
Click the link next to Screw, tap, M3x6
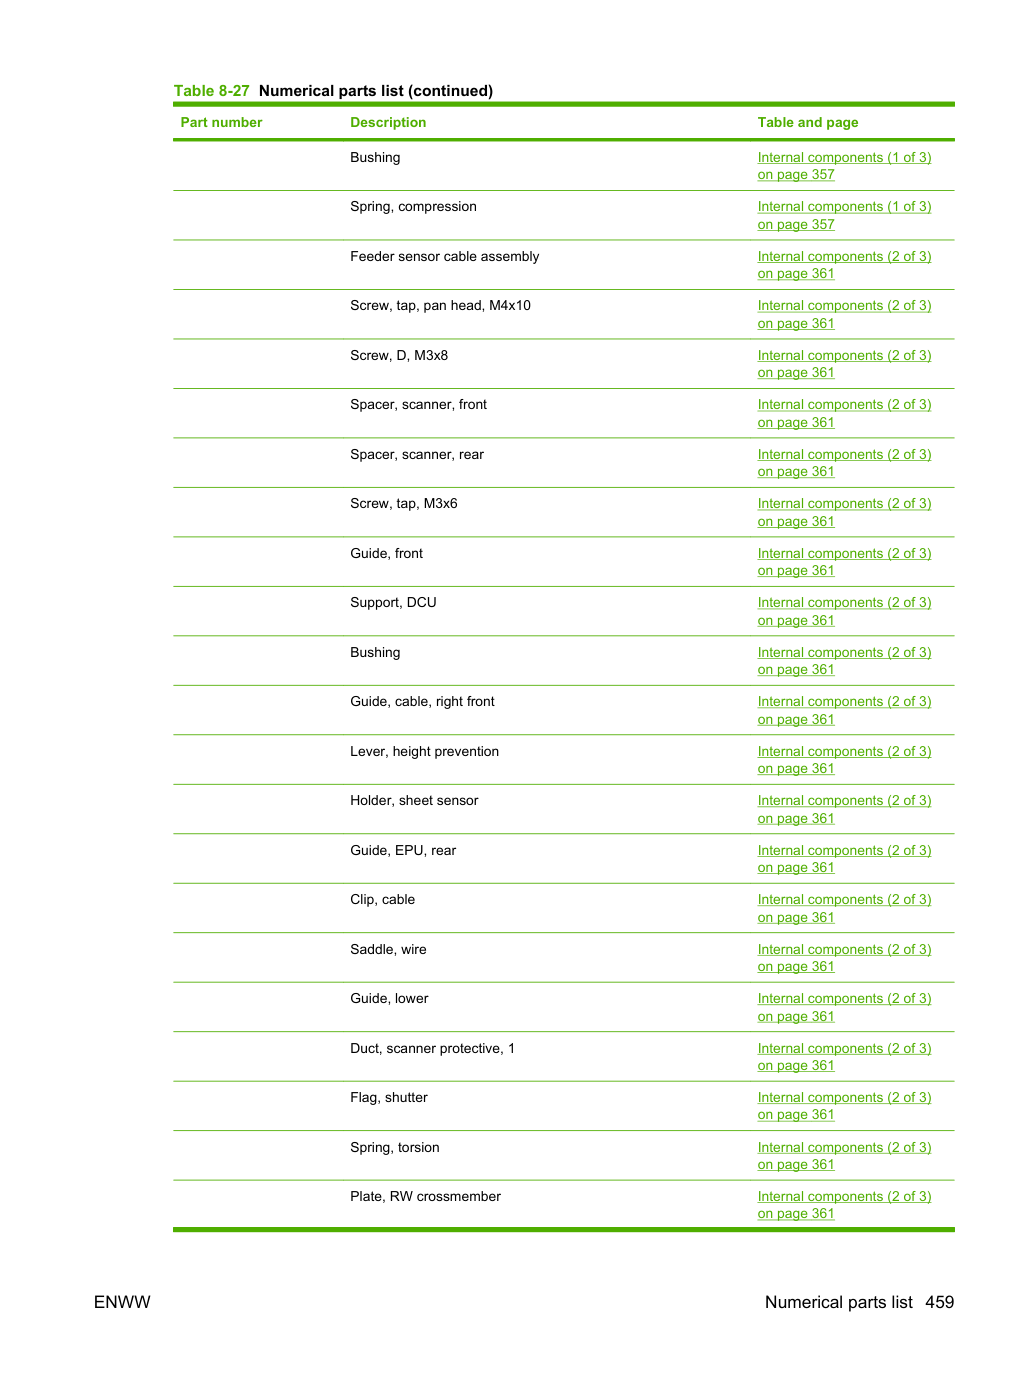[844, 512]
